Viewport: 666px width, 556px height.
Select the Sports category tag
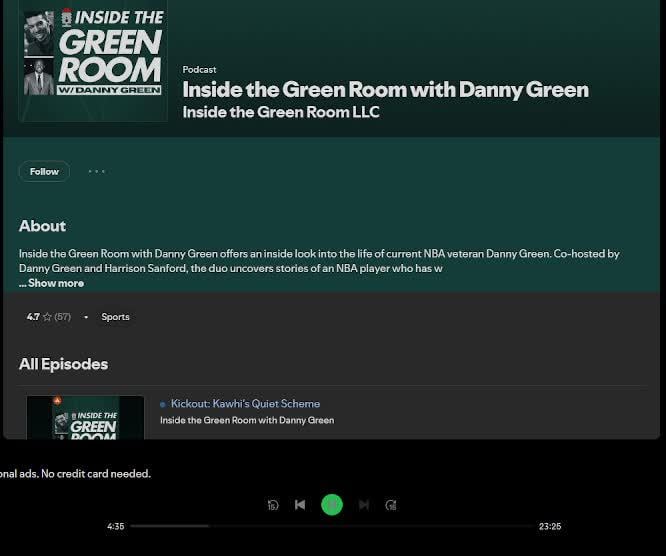115,317
